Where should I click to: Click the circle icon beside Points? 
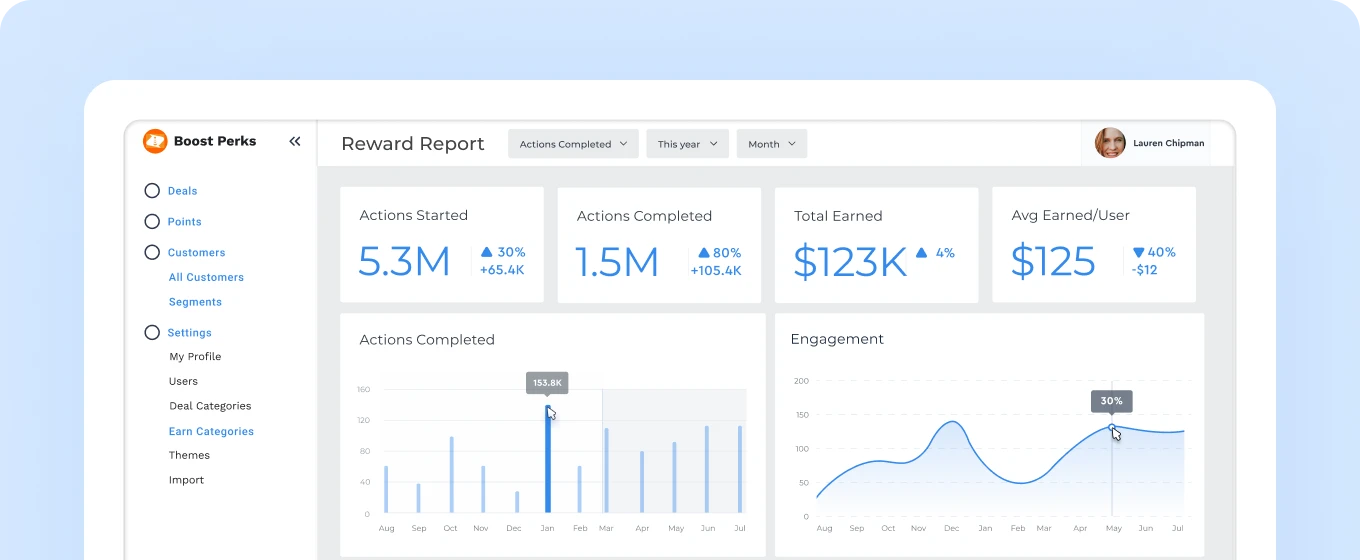(x=152, y=222)
